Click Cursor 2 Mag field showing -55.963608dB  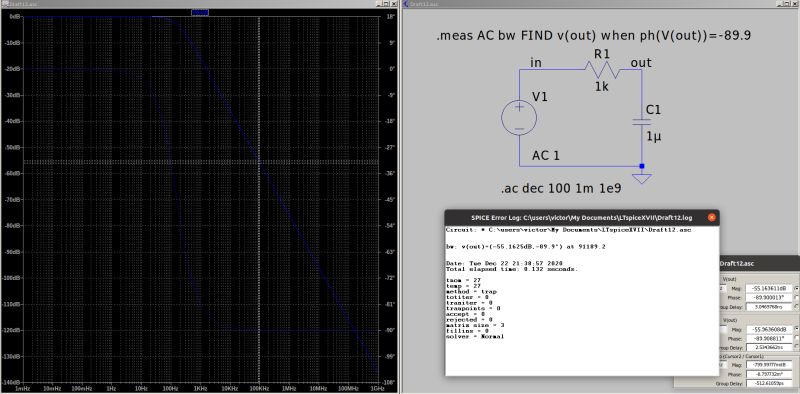[769, 329]
